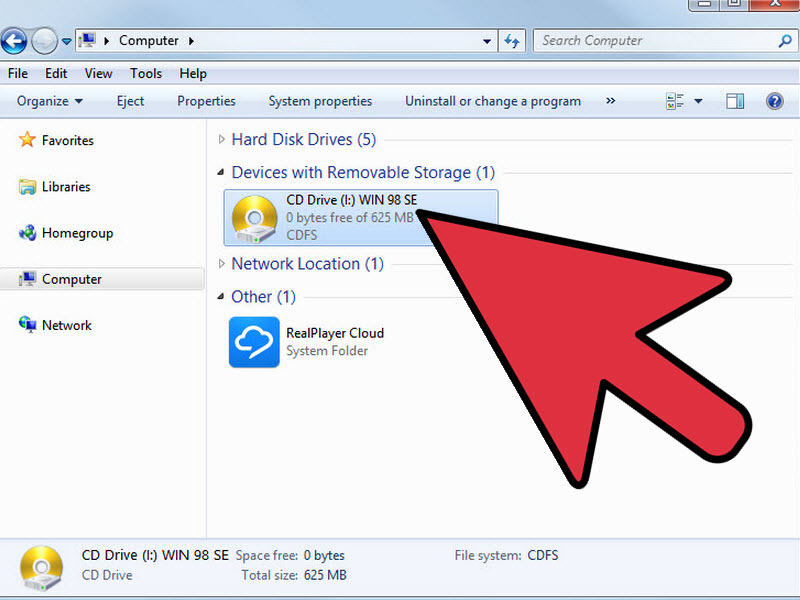
Task: Open the view options dropdown arrow
Action: tap(698, 101)
